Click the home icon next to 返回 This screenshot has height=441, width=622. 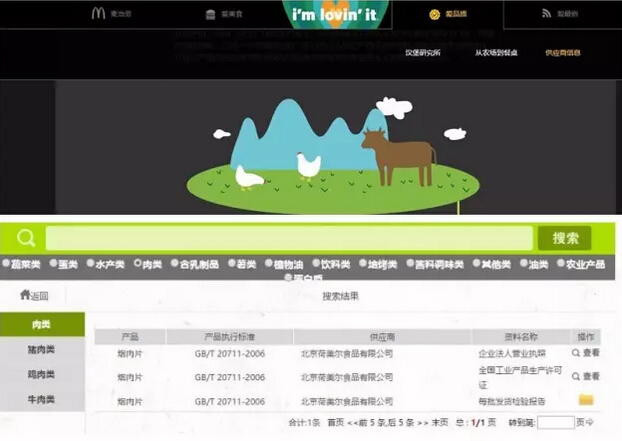coord(25,295)
